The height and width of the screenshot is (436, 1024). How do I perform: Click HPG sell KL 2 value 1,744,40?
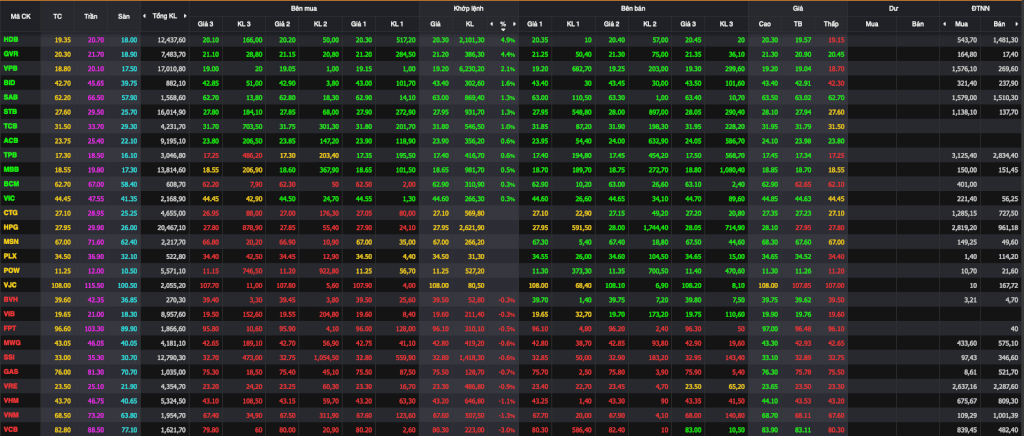click(x=654, y=226)
